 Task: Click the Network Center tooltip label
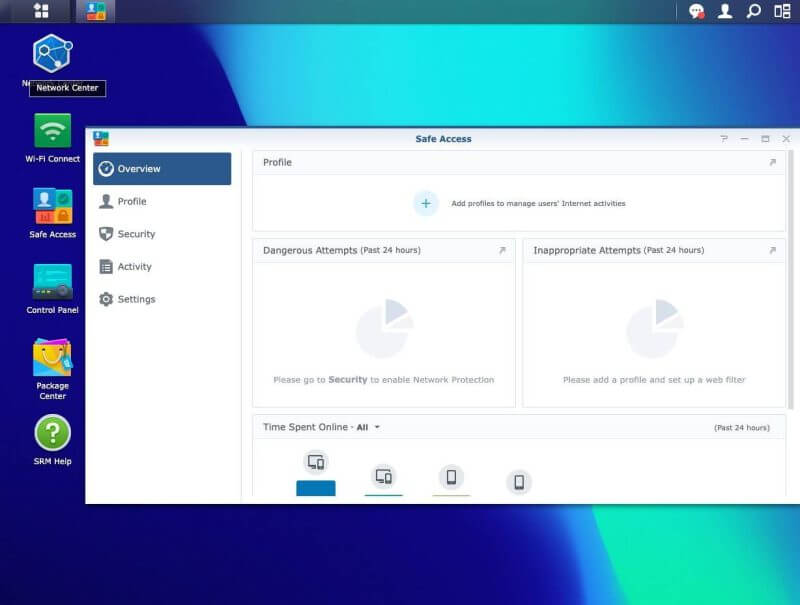click(x=67, y=88)
